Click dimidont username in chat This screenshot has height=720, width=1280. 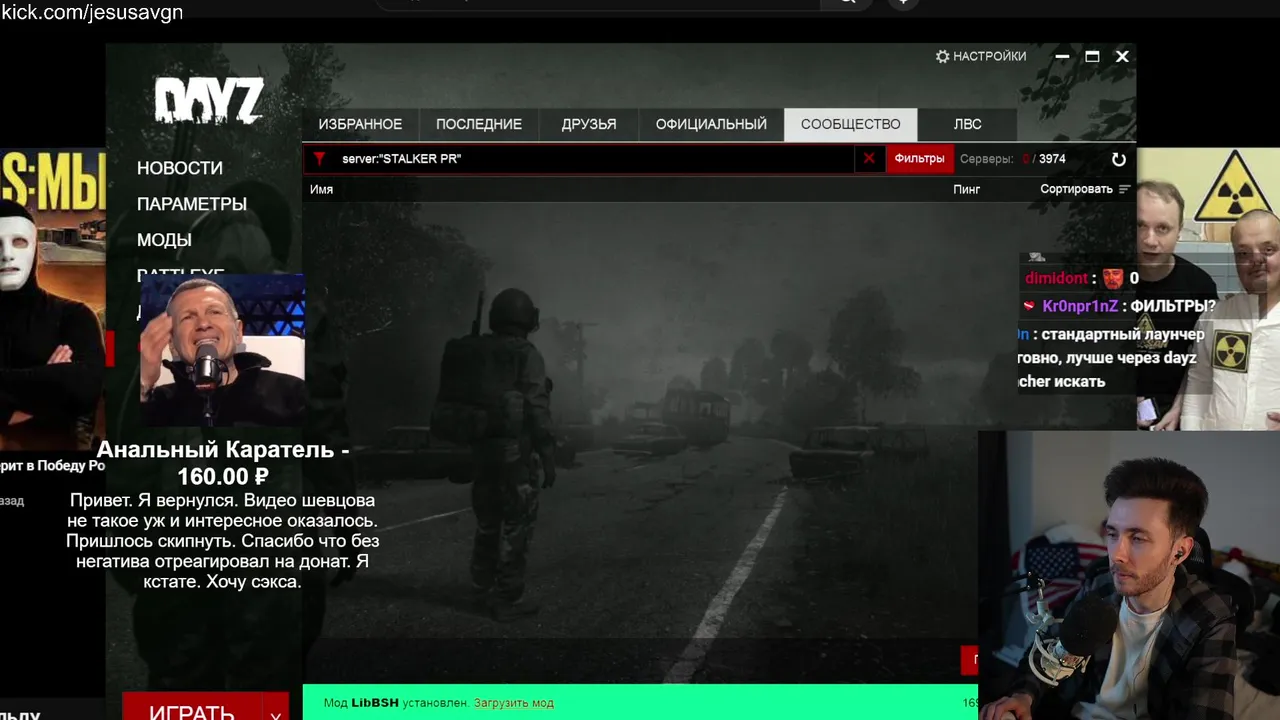pos(1056,278)
